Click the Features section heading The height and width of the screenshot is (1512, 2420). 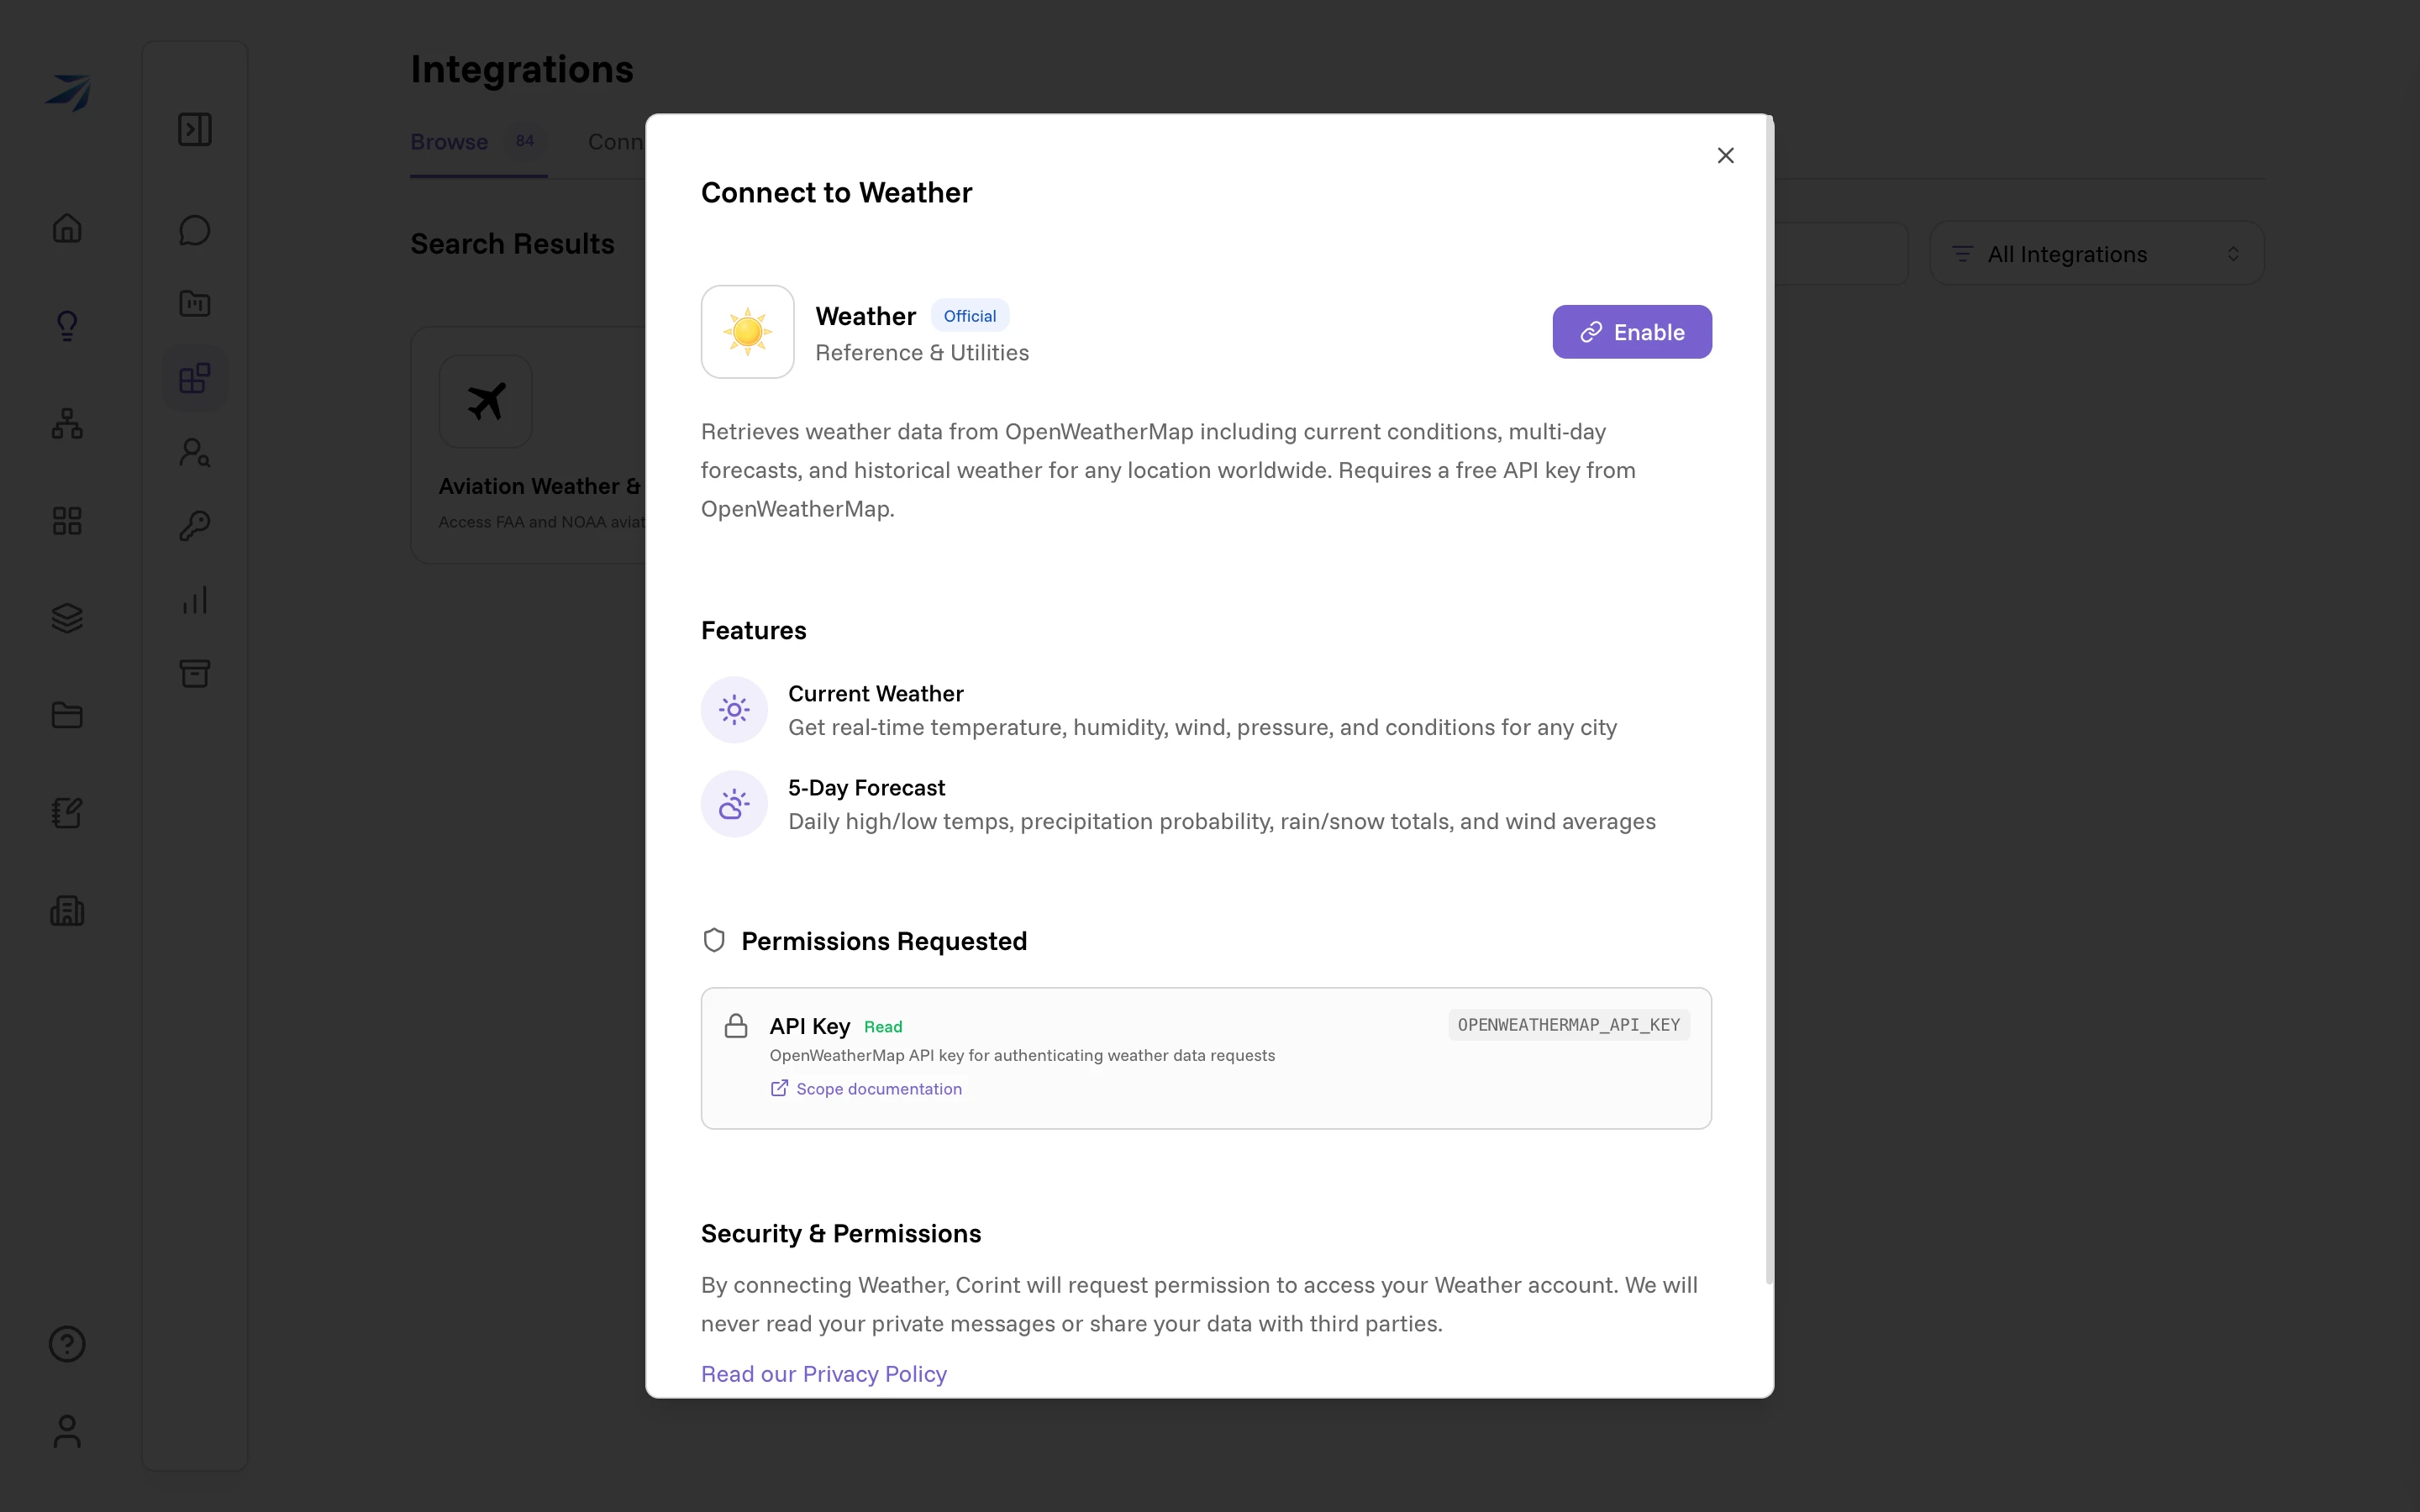pyautogui.click(x=754, y=630)
